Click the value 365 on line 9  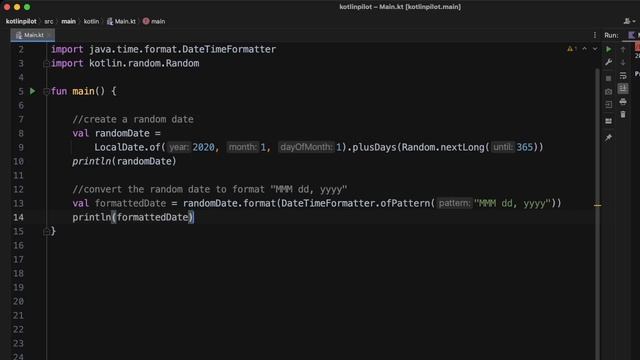pyautogui.click(x=525, y=147)
